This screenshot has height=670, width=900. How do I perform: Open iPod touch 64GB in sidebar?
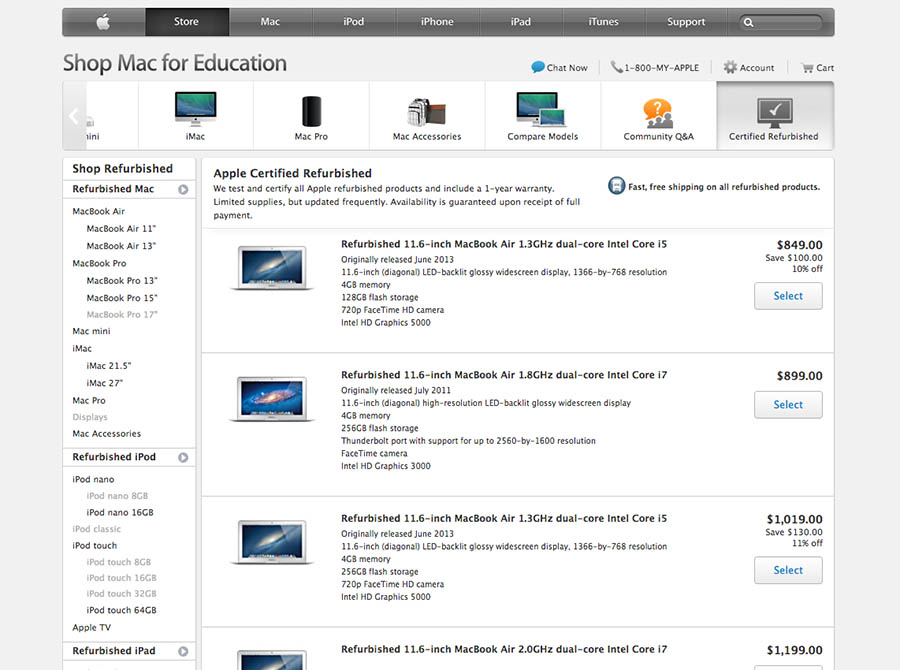[x=121, y=610]
